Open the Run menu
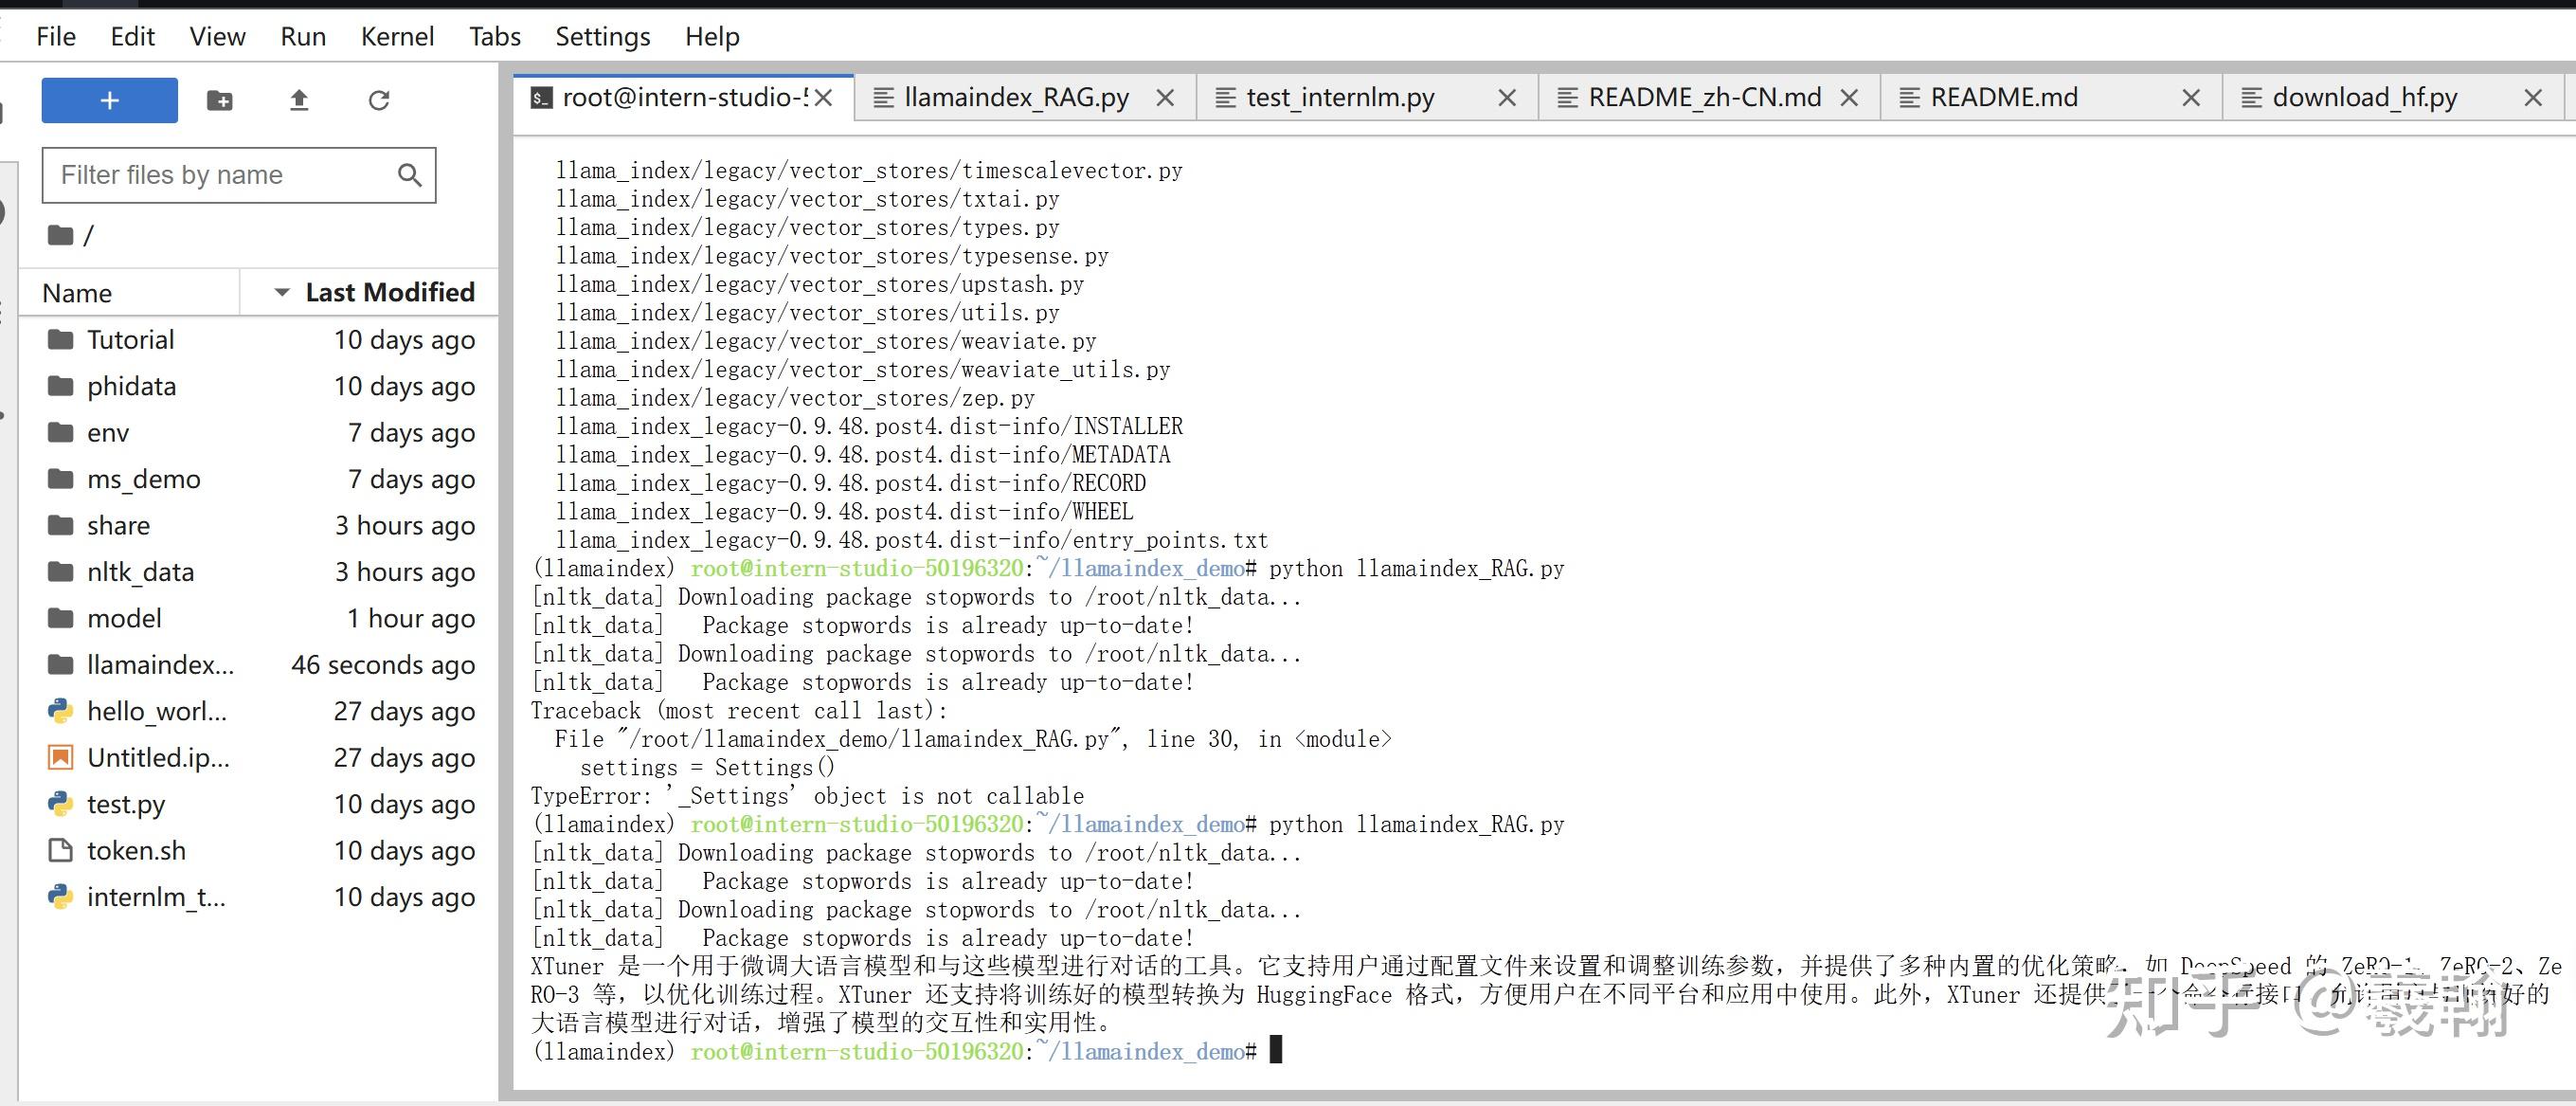Viewport: 2576px width, 1106px height. coord(303,37)
